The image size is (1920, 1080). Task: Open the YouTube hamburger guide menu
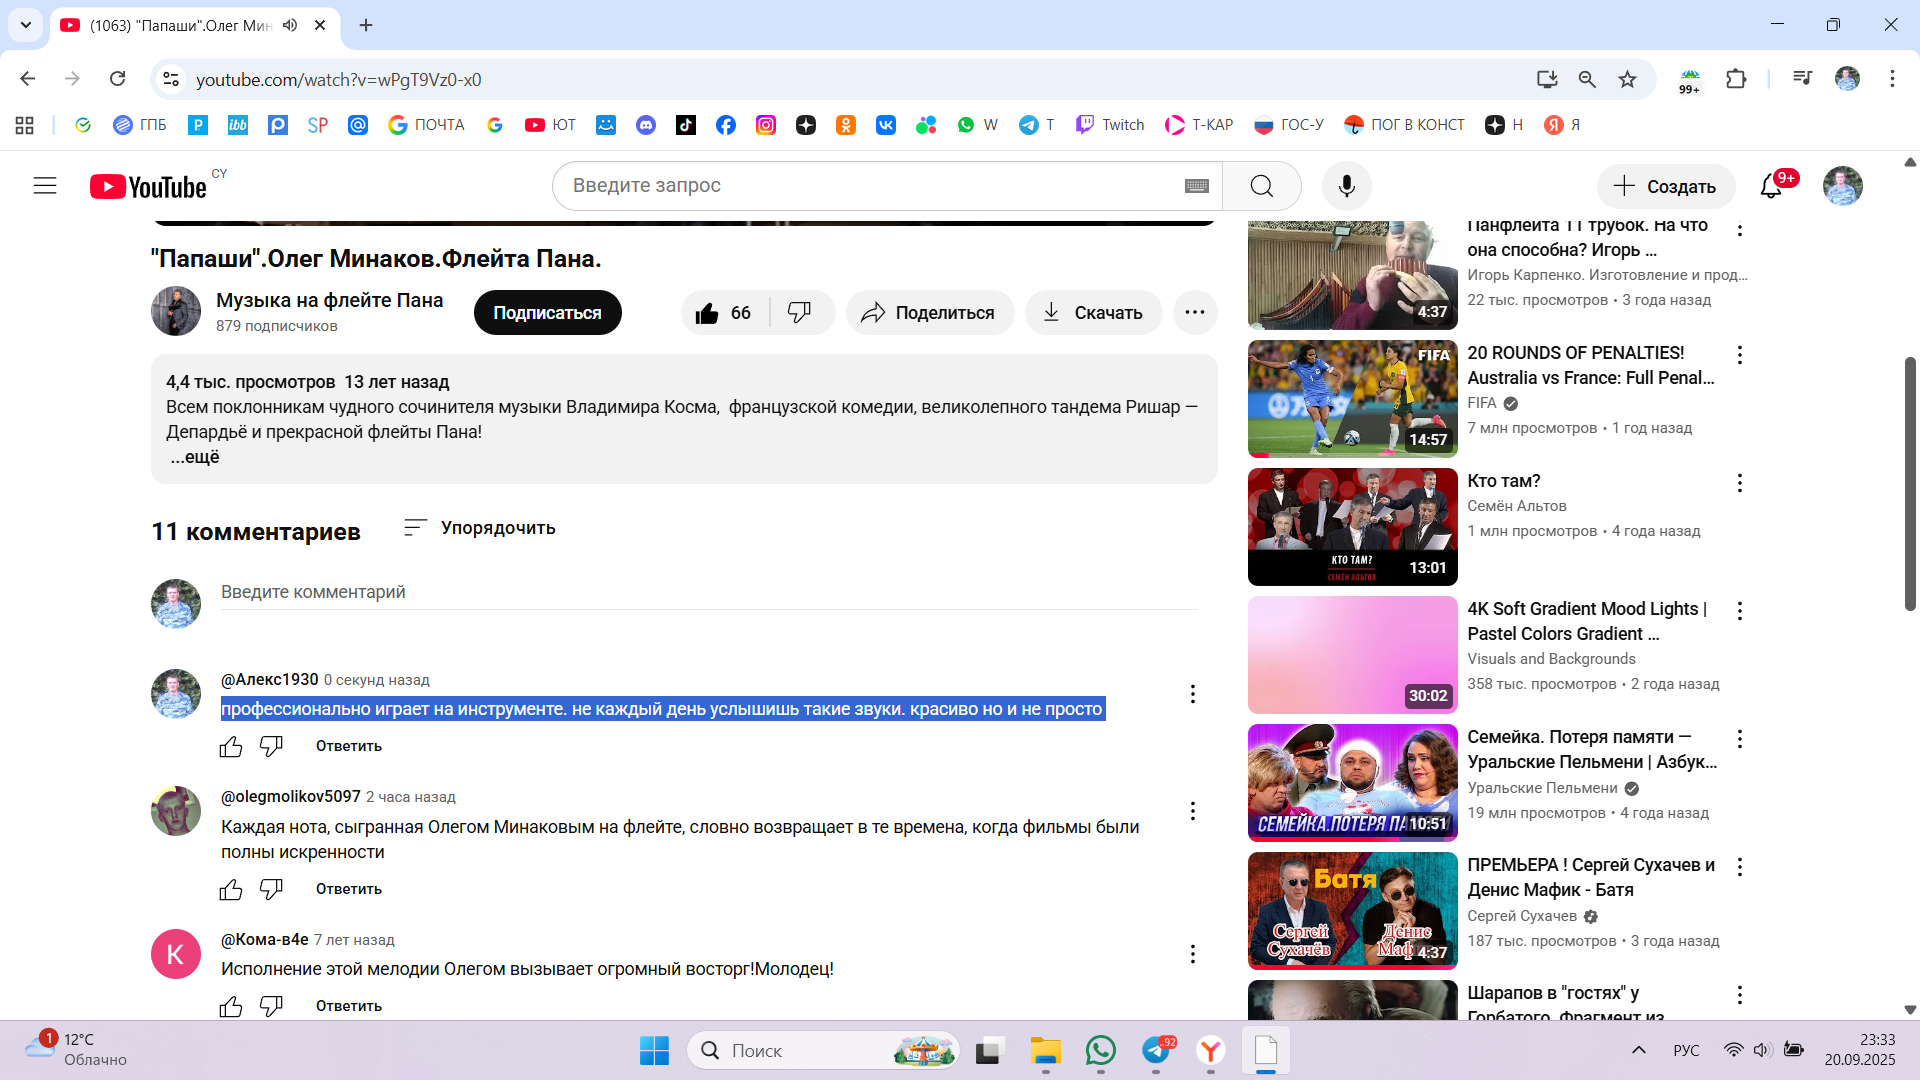pyautogui.click(x=45, y=186)
